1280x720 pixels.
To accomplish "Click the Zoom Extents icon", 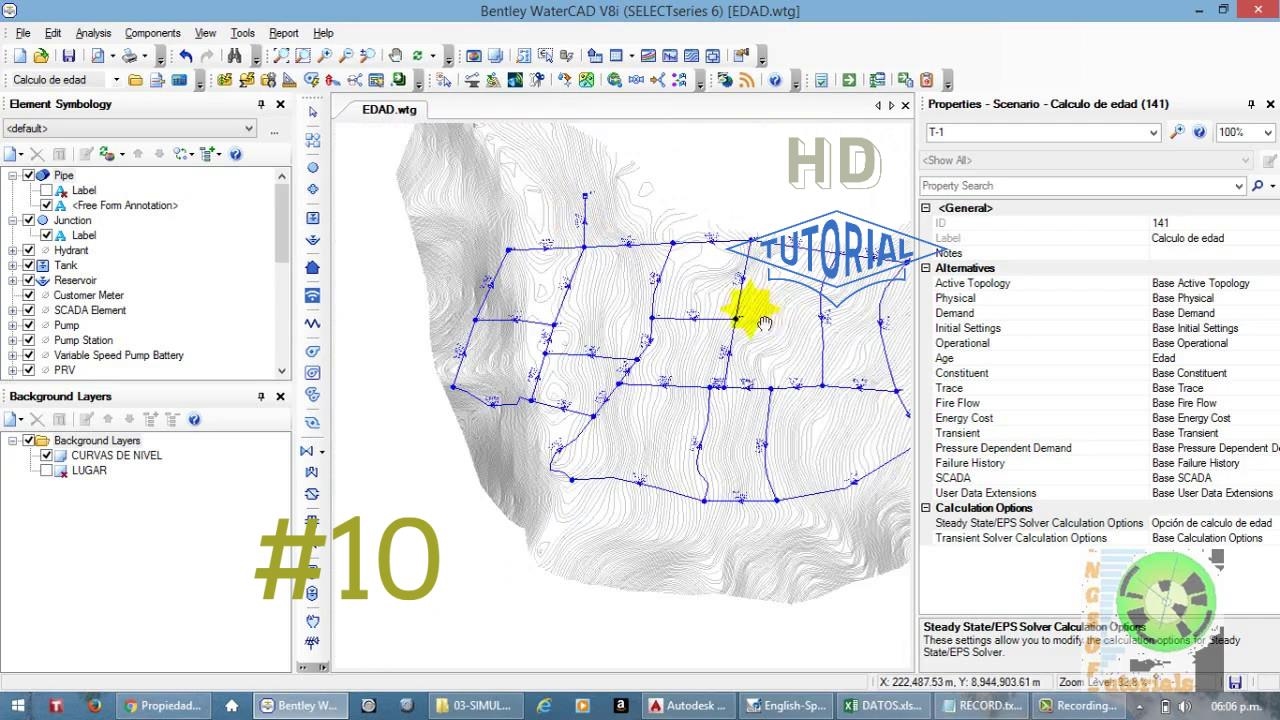I will pyautogui.click(x=281, y=56).
